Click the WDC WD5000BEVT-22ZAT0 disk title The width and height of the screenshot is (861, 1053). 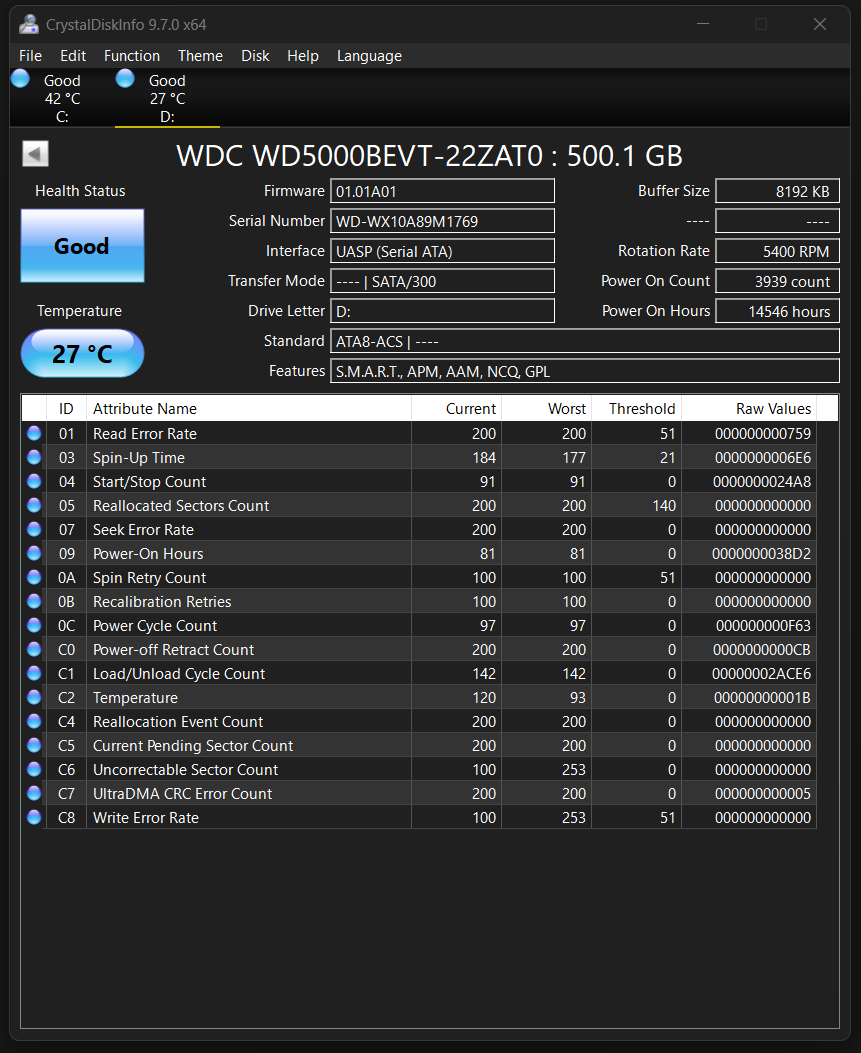tap(430, 156)
